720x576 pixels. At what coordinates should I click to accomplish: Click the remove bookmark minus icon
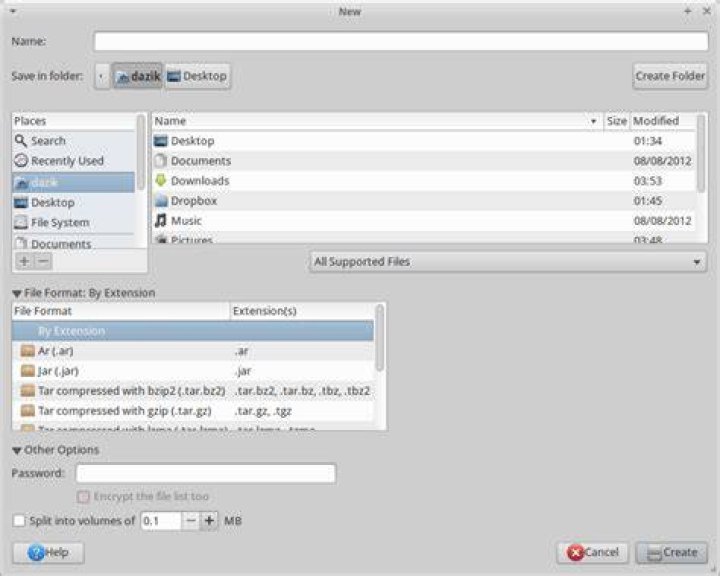(43, 261)
